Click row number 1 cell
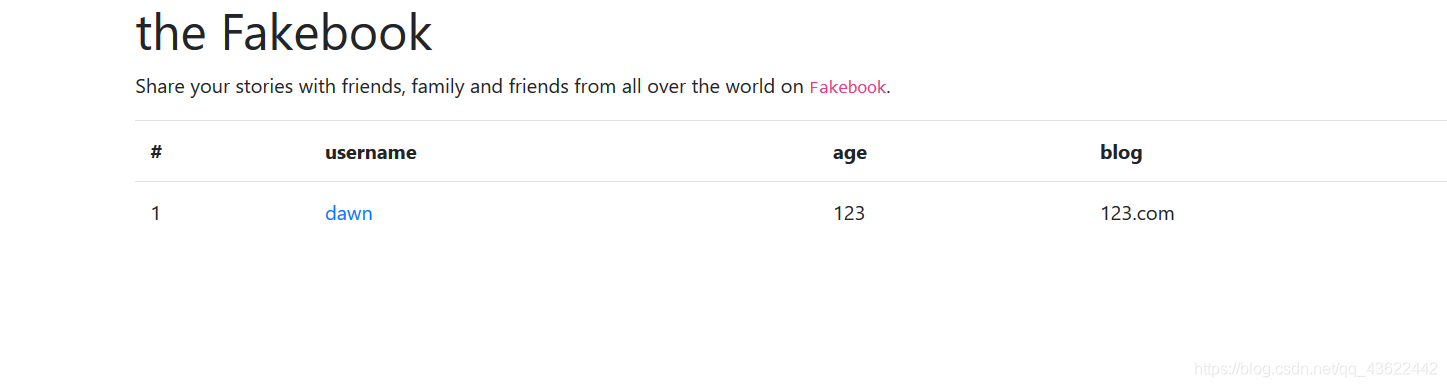The image size is (1447, 387). [x=155, y=213]
